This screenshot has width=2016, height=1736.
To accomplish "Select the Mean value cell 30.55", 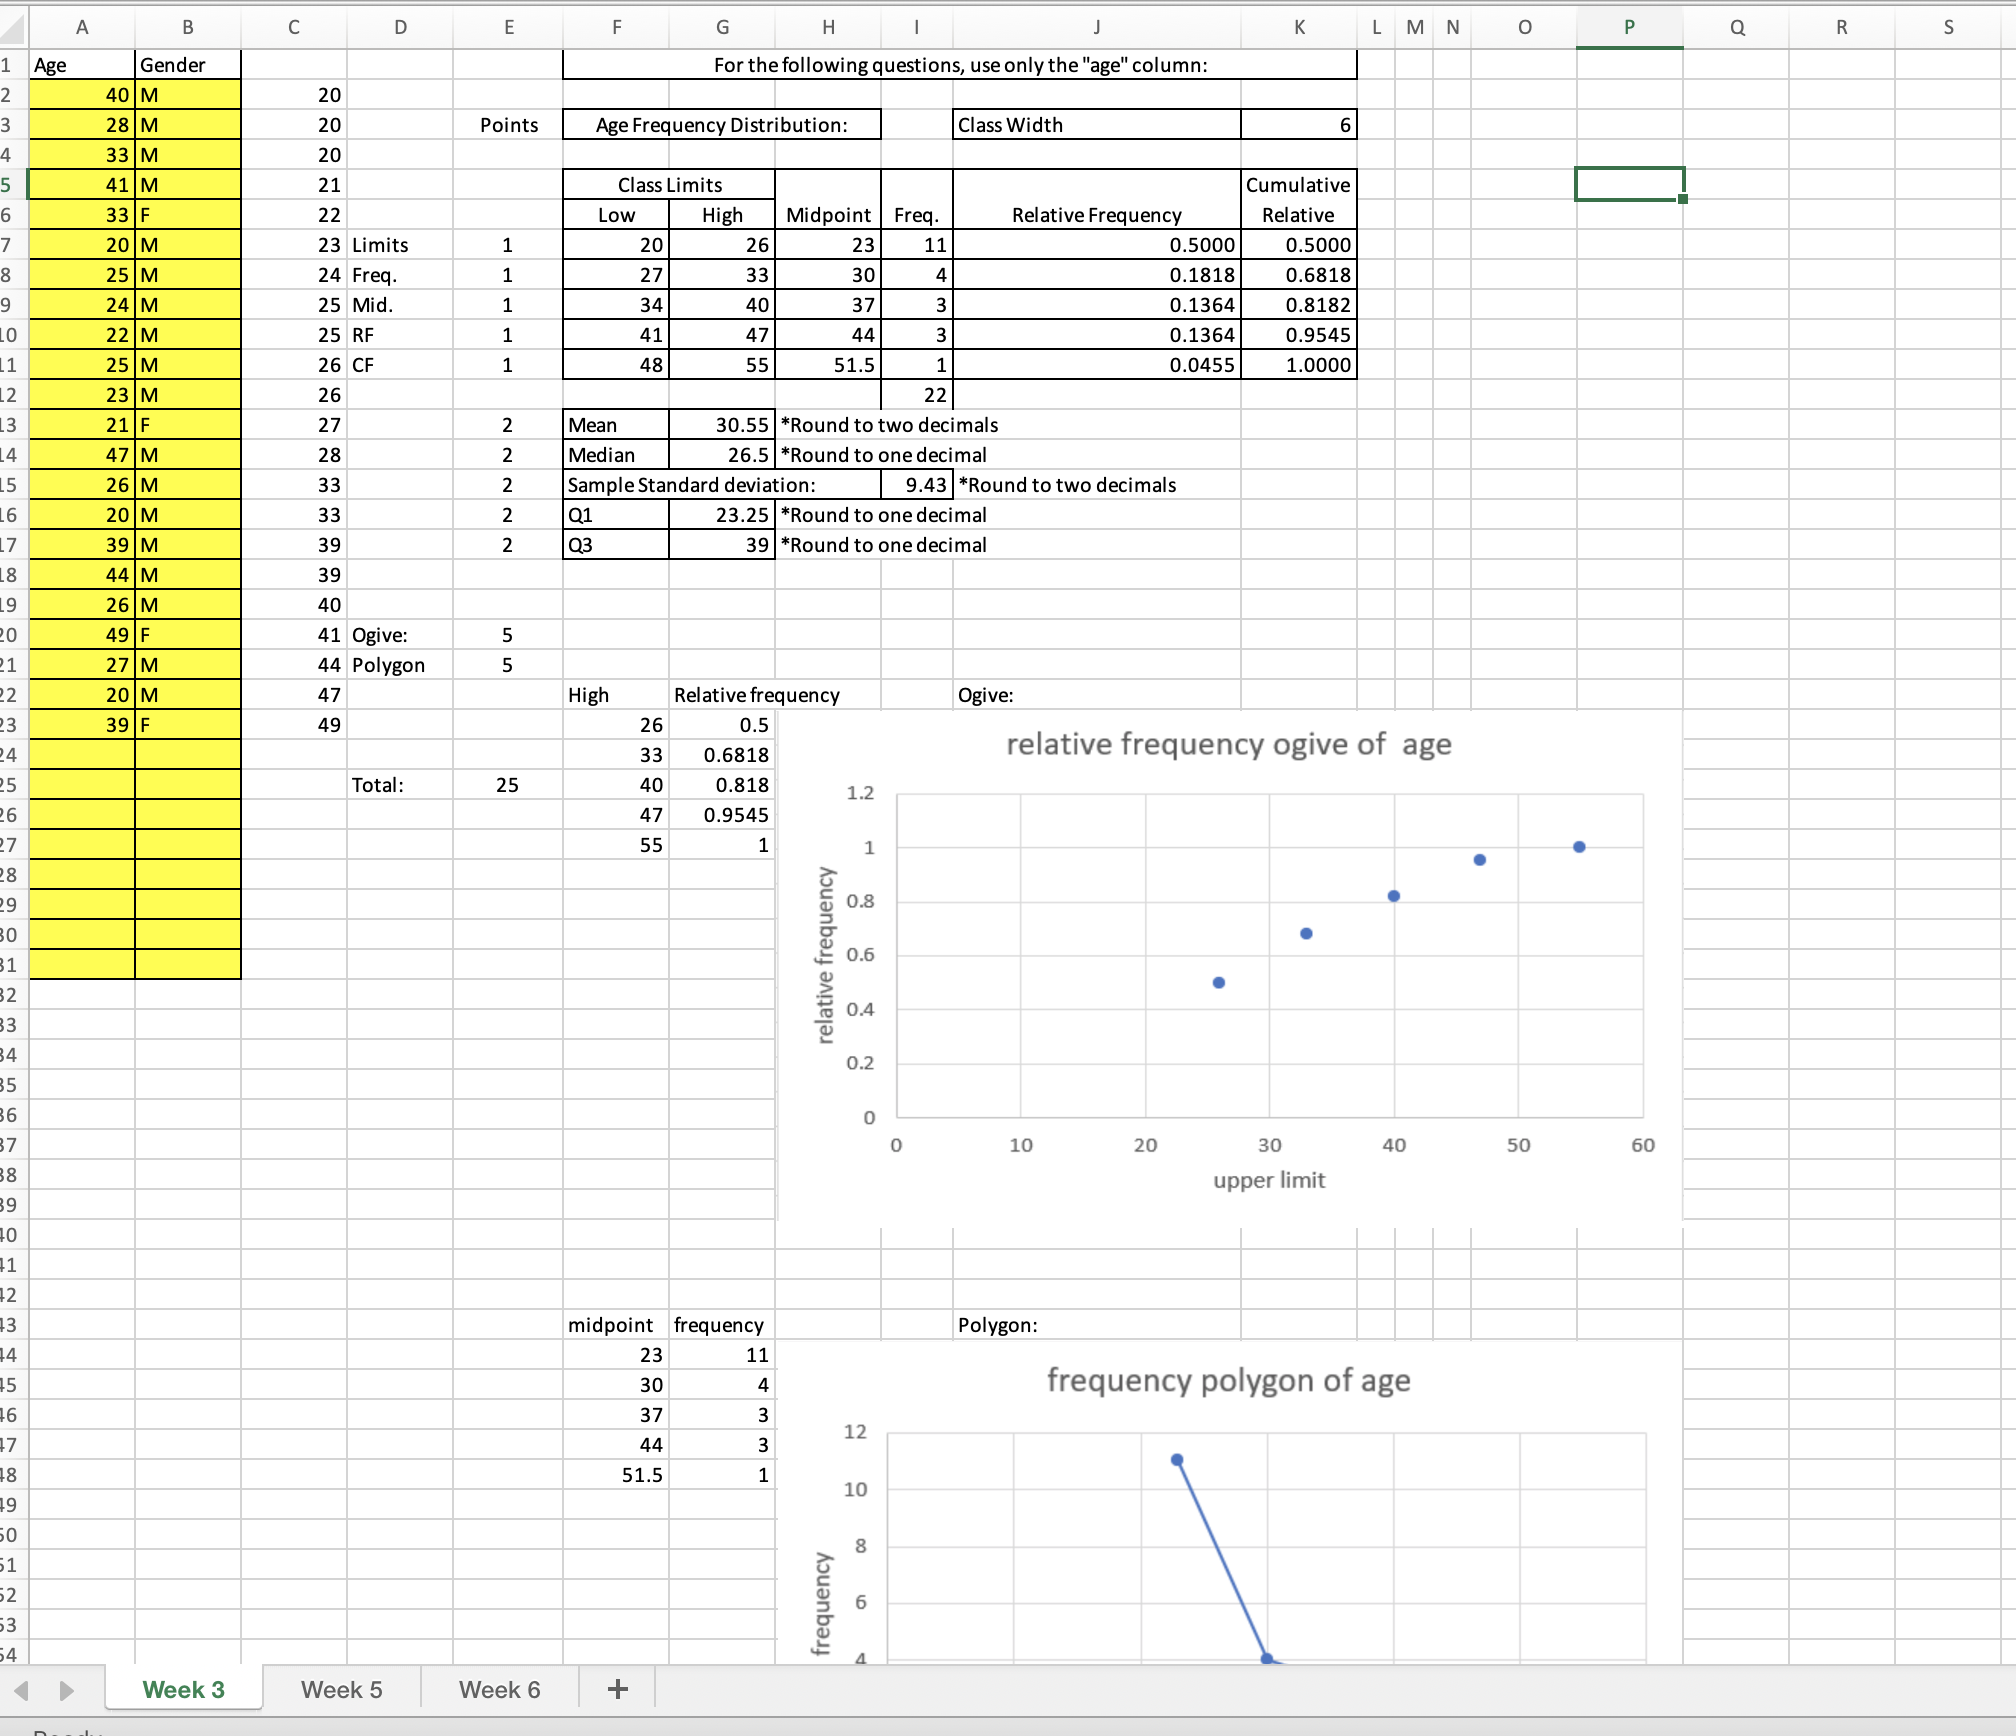I will click(x=721, y=425).
